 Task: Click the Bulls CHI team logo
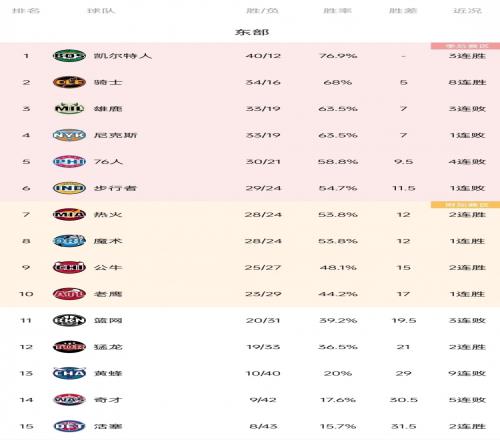click(69, 267)
